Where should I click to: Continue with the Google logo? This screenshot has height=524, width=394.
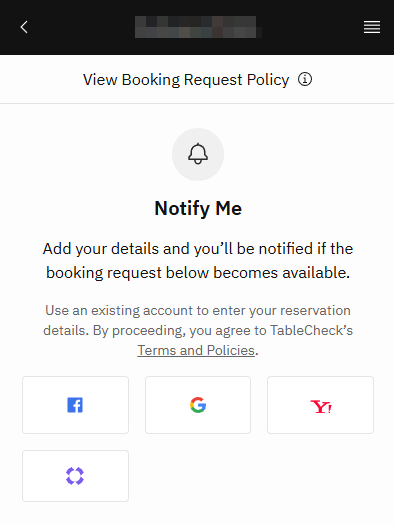(198, 405)
